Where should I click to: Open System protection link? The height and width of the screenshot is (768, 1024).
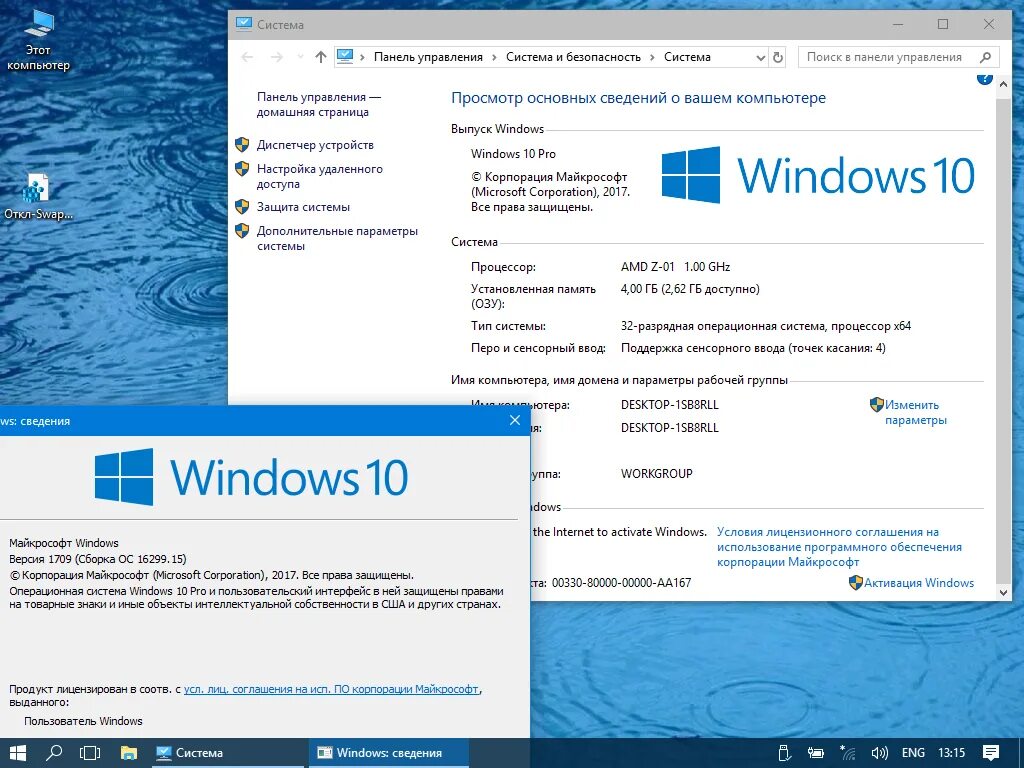click(303, 207)
